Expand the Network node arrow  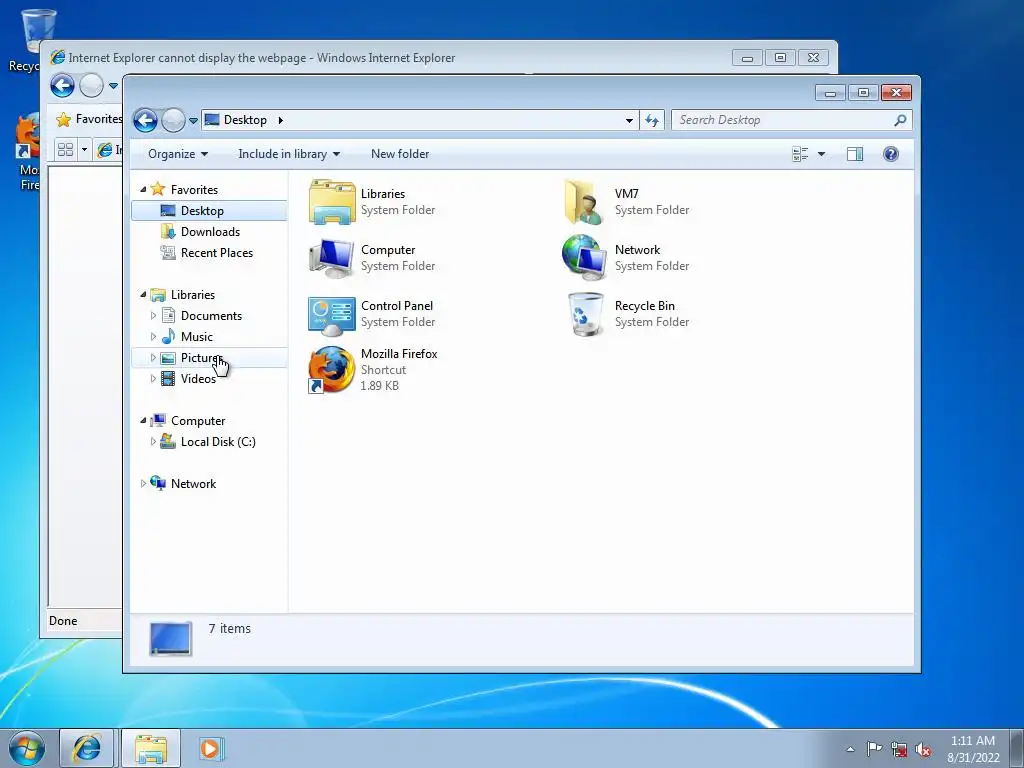[143, 484]
